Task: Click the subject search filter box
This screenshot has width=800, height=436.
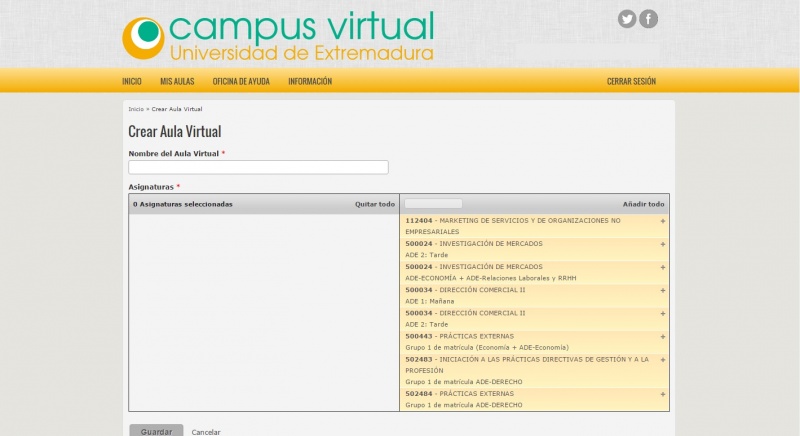Action: [x=433, y=204]
